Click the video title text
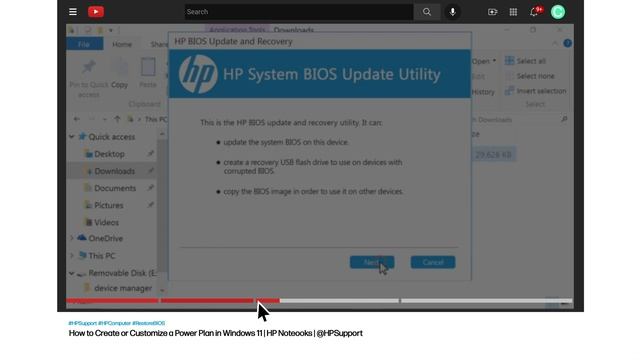This screenshot has width=640, height=360. (x=216, y=333)
